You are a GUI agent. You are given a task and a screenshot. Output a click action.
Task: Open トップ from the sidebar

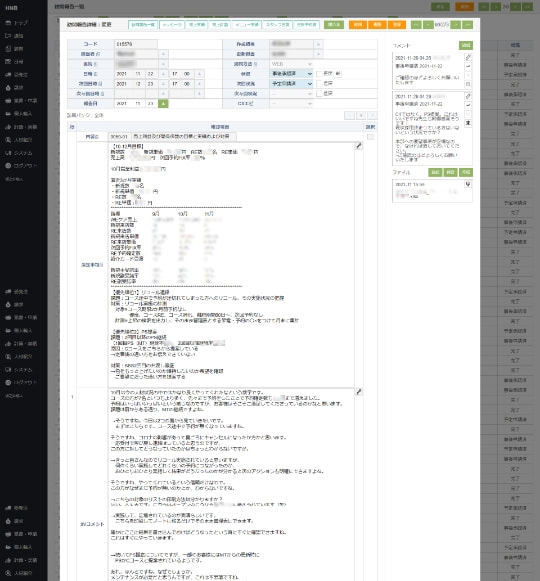pos(17,23)
